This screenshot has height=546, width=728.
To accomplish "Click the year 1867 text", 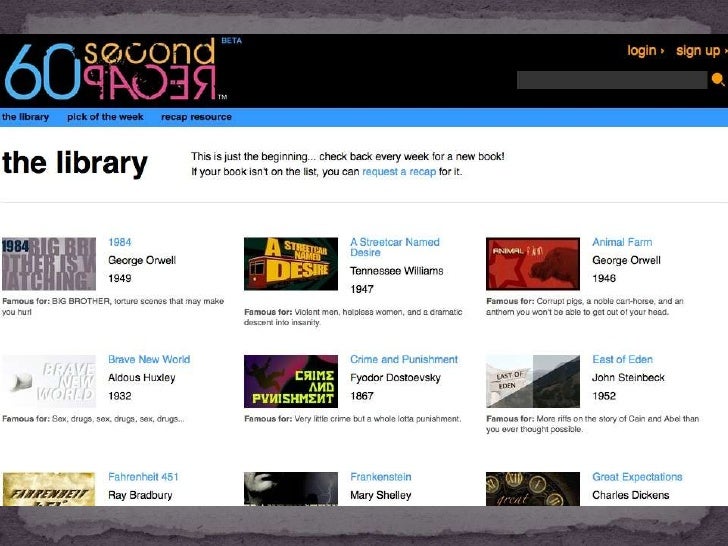I will pyautogui.click(x=362, y=396).
